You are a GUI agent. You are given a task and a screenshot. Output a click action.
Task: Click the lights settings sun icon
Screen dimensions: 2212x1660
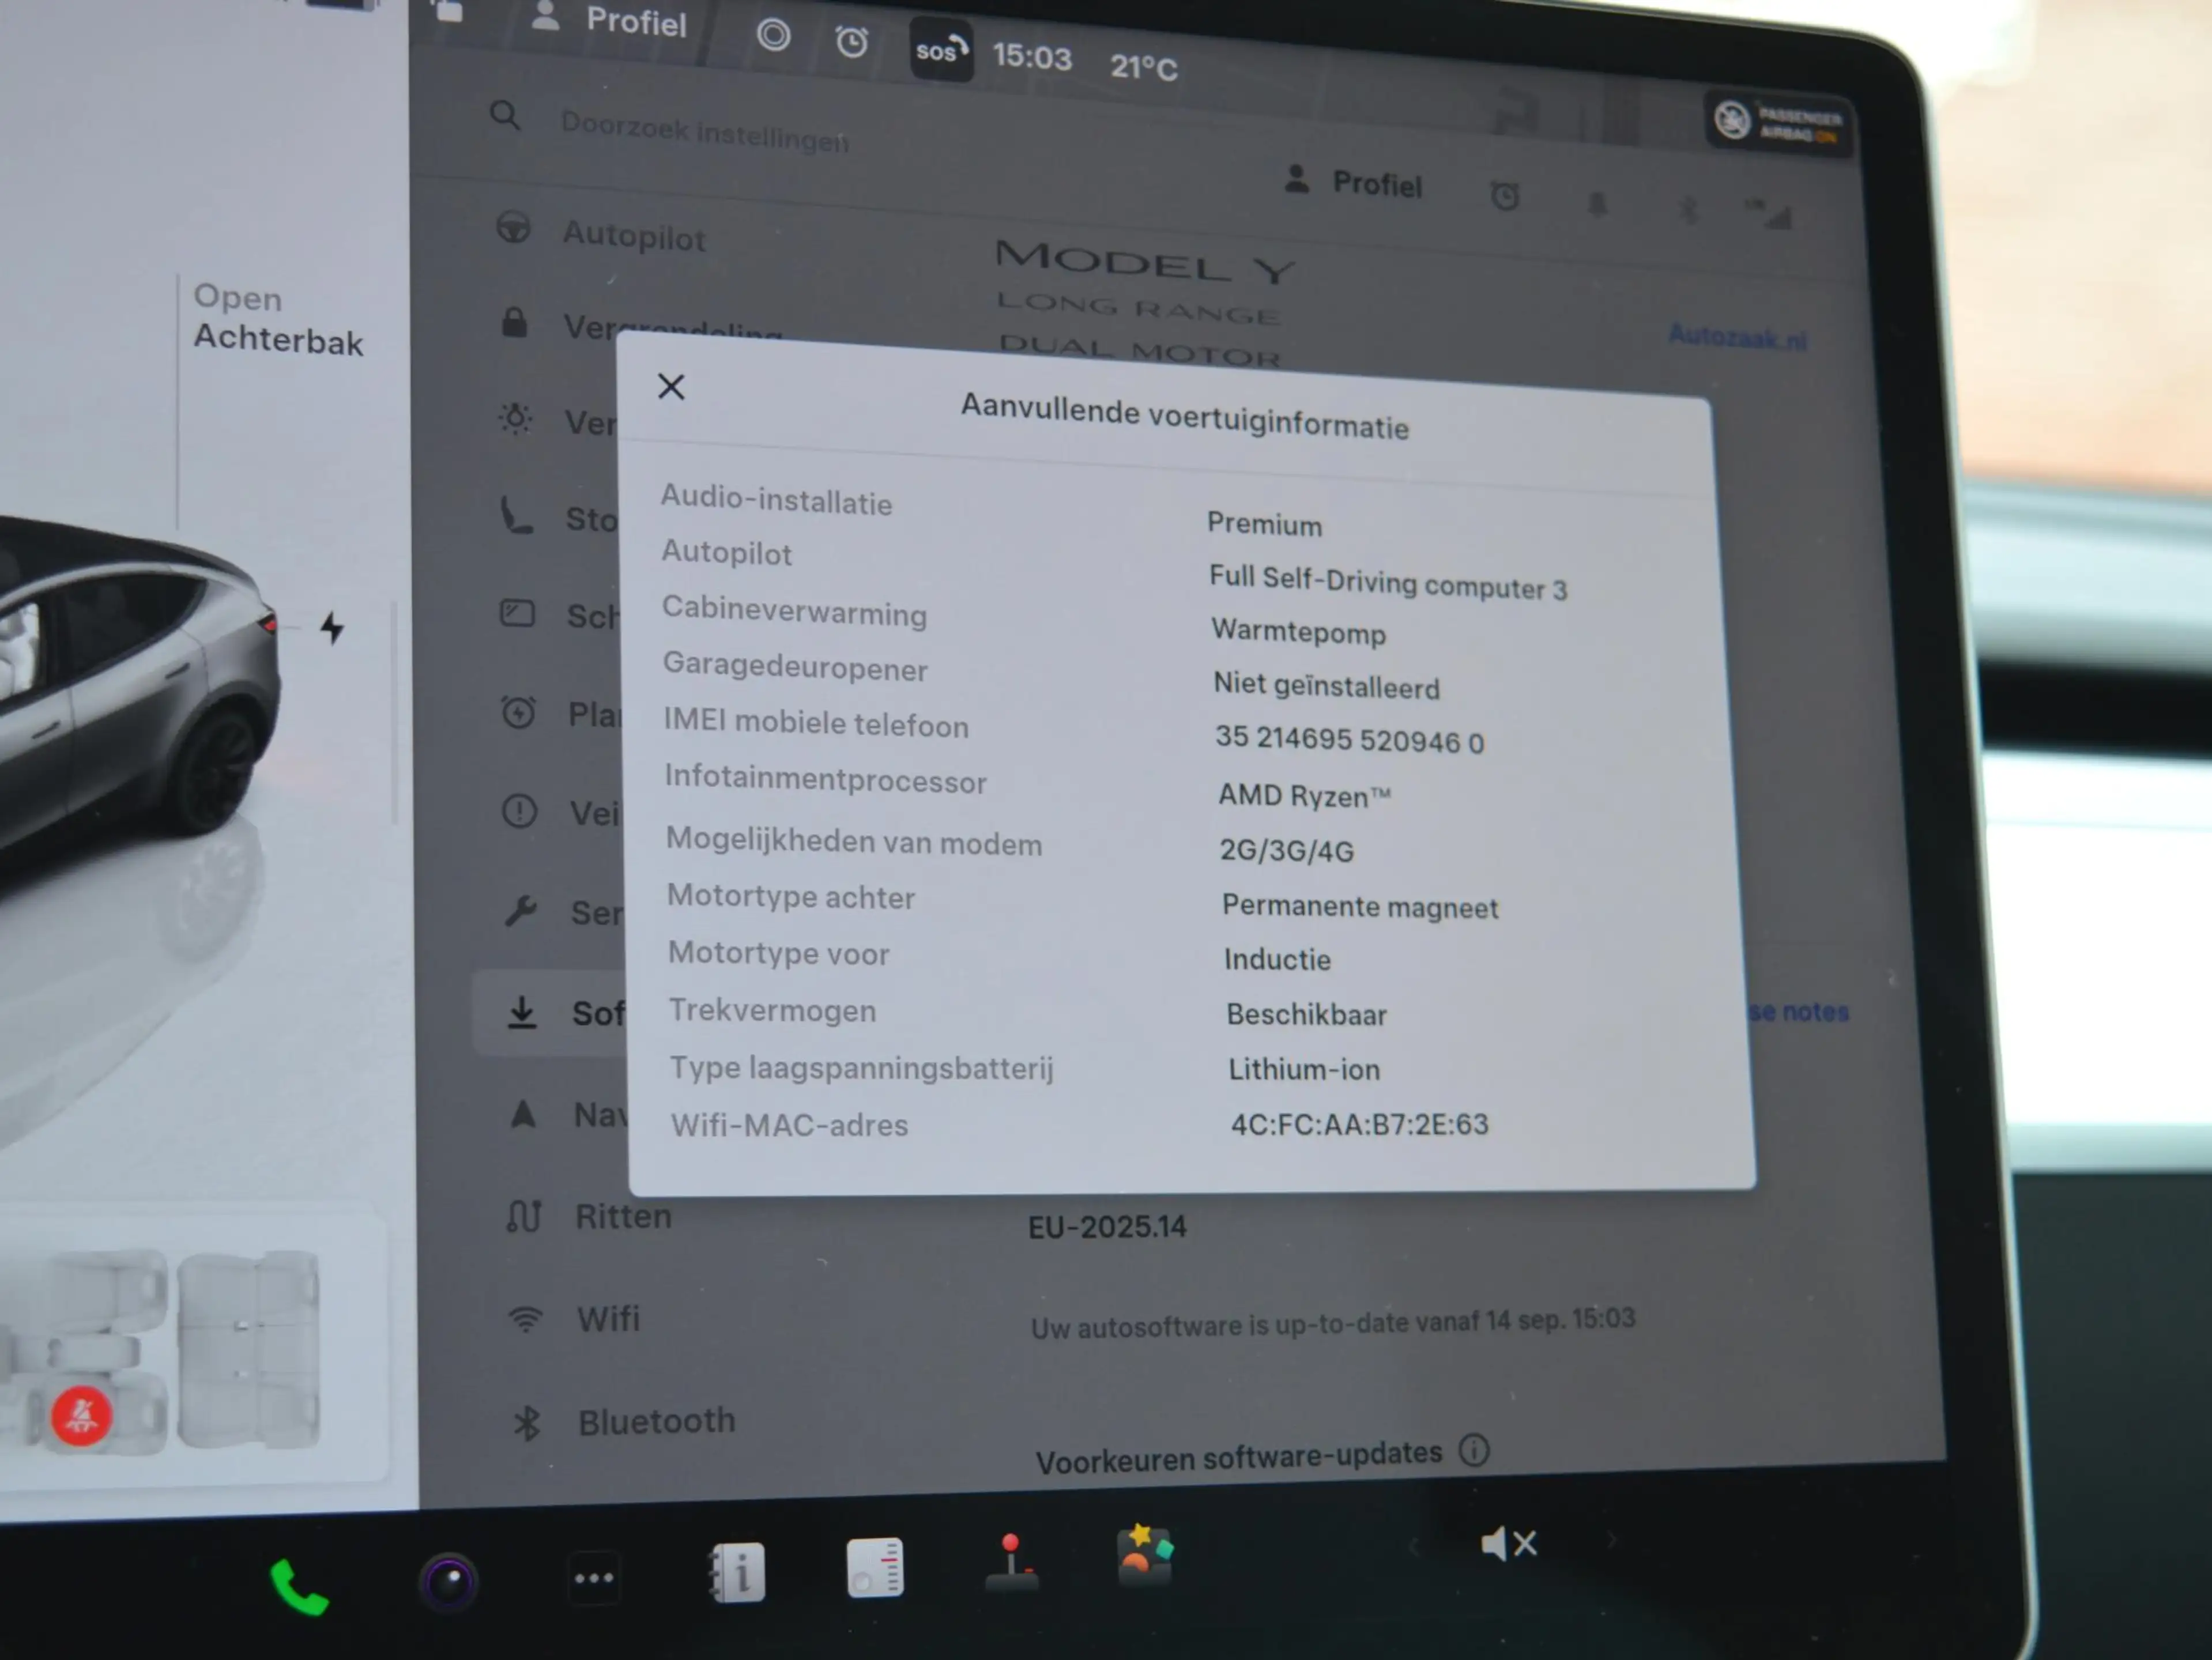point(515,418)
